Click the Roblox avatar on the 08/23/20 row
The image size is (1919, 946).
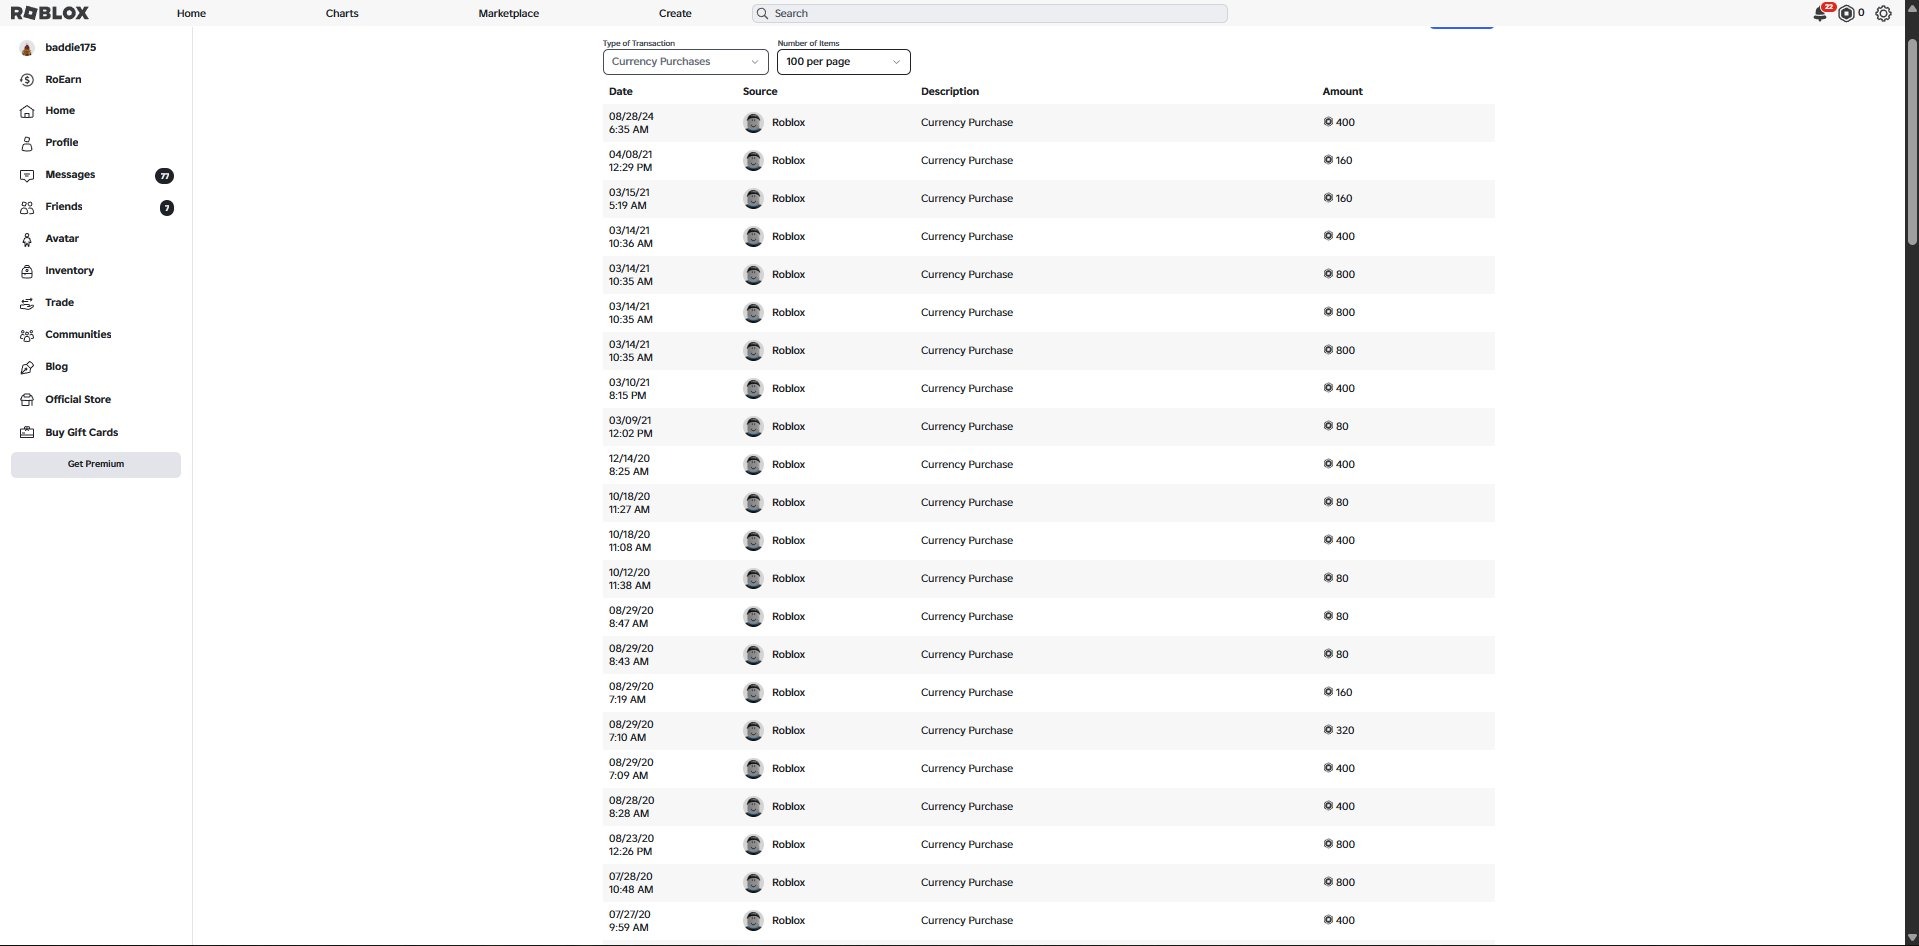(x=754, y=845)
